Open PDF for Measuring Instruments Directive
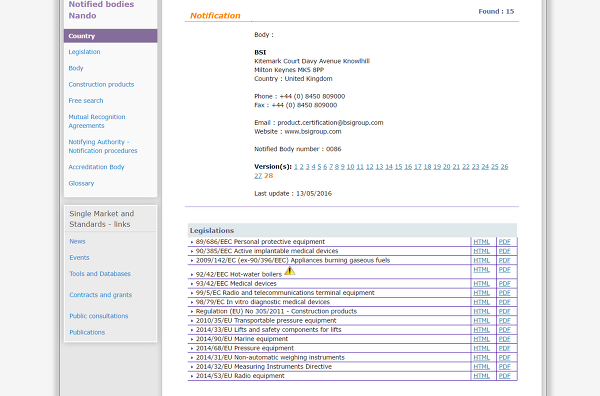The width and height of the screenshot is (600, 396). pos(505,367)
